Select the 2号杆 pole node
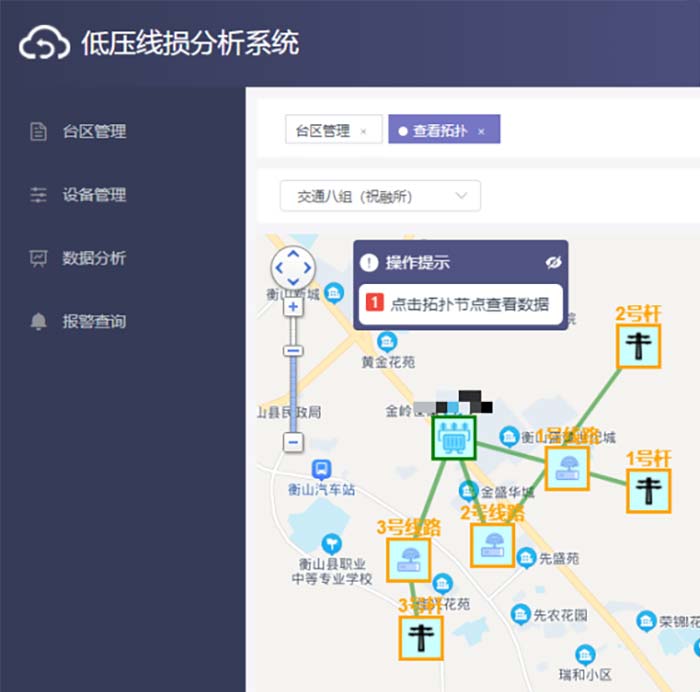 (x=638, y=346)
